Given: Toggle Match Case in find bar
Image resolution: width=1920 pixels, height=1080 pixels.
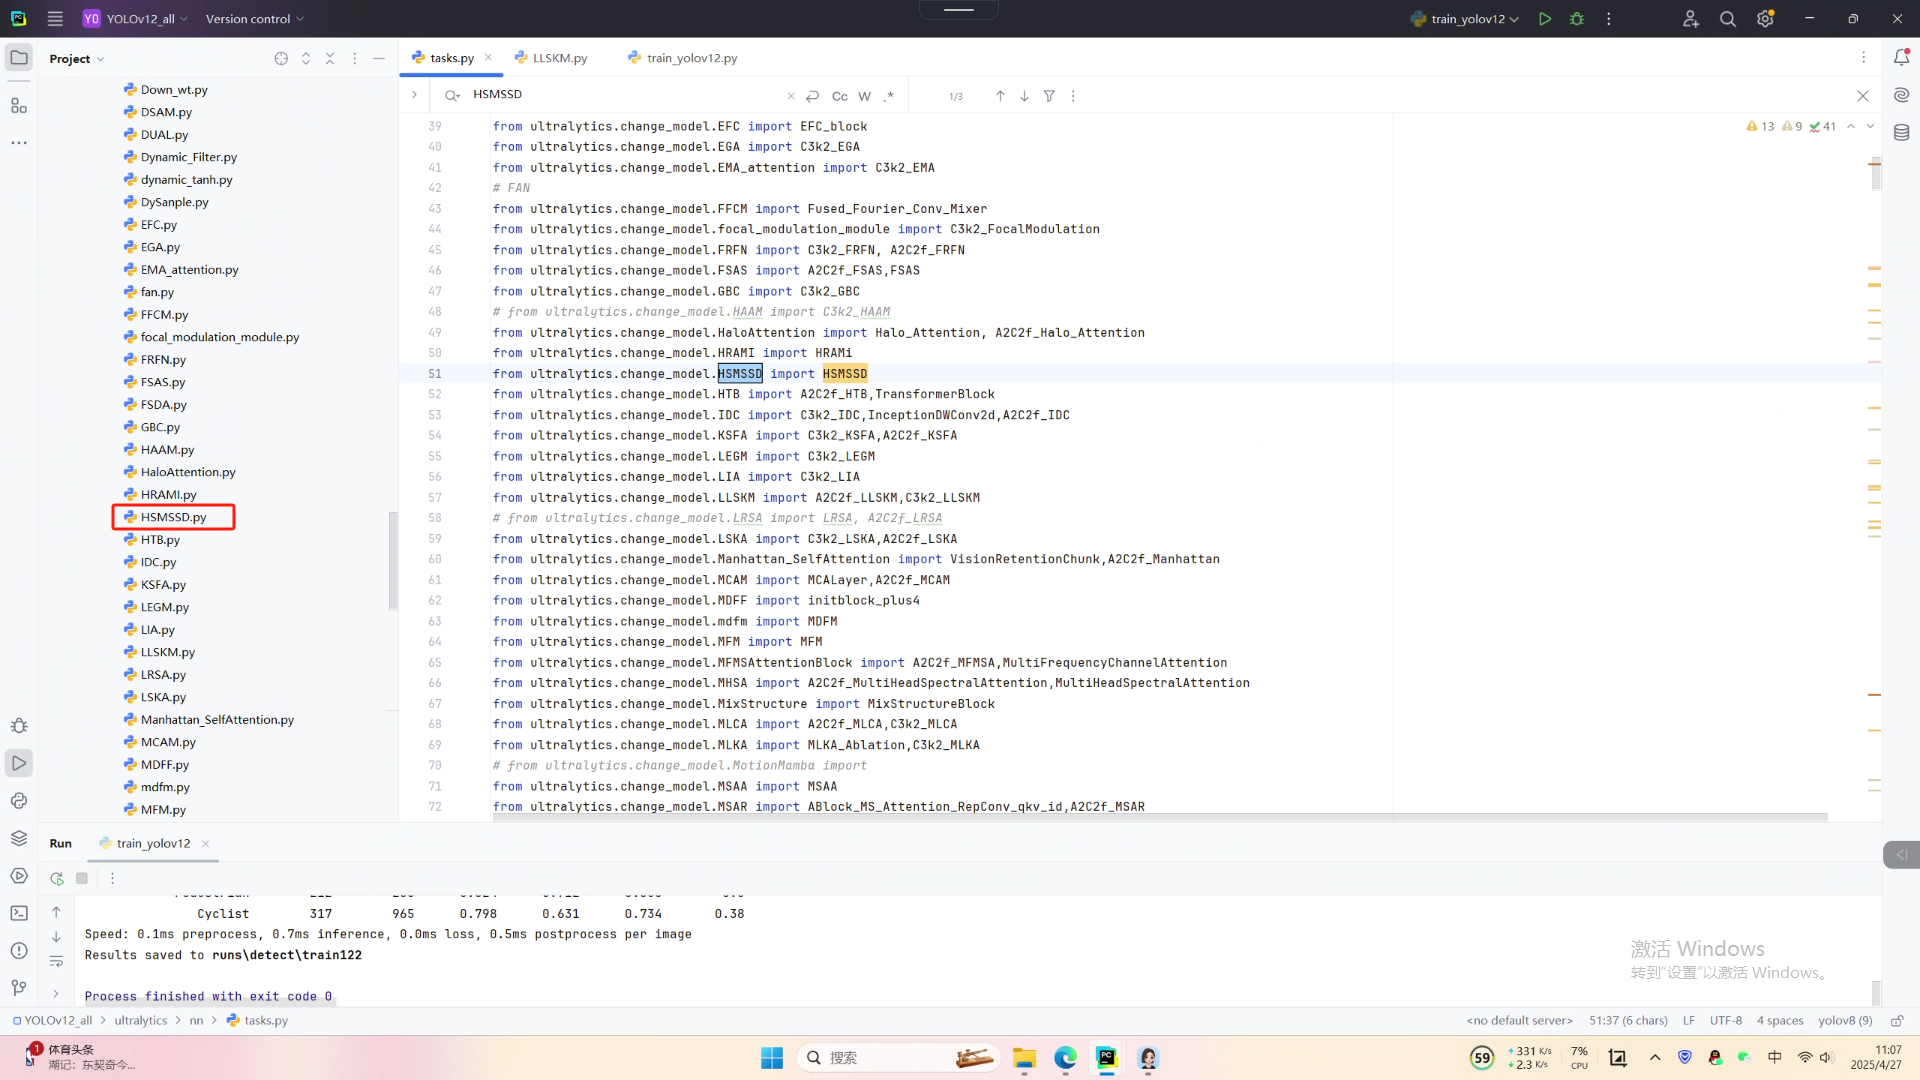Looking at the screenshot, I should click(839, 96).
